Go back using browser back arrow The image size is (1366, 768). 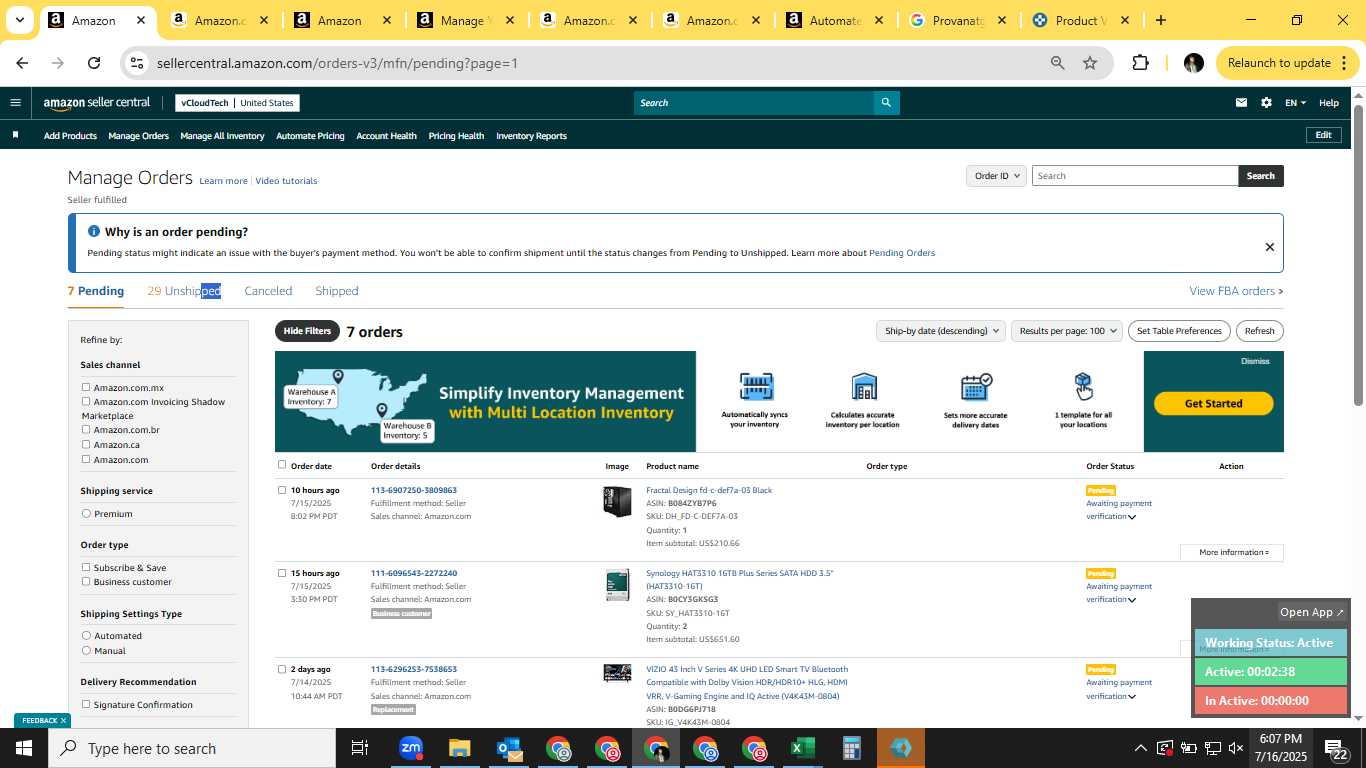coord(22,63)
